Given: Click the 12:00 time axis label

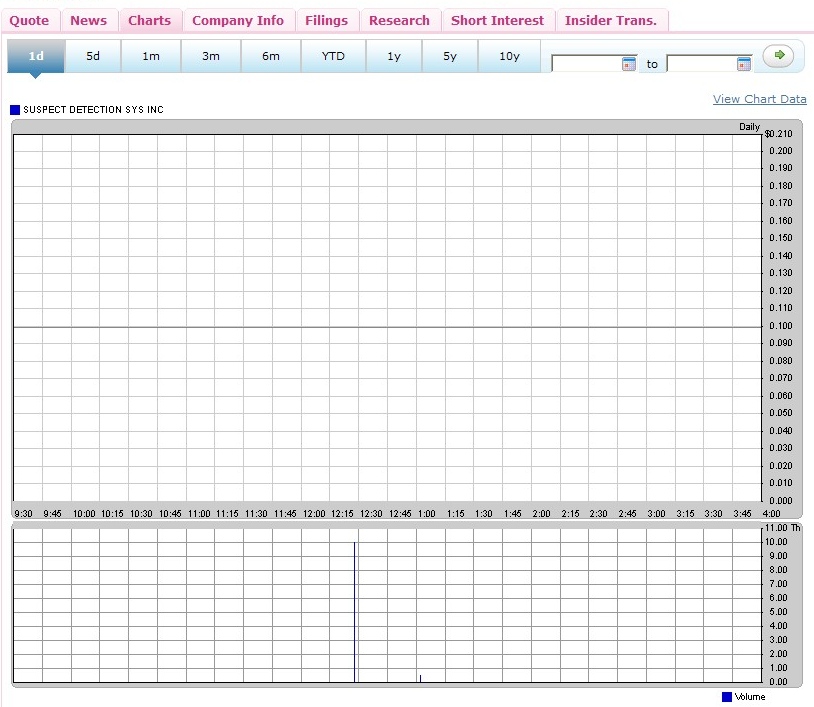Looking at the screenshot, I should [314, 514].
